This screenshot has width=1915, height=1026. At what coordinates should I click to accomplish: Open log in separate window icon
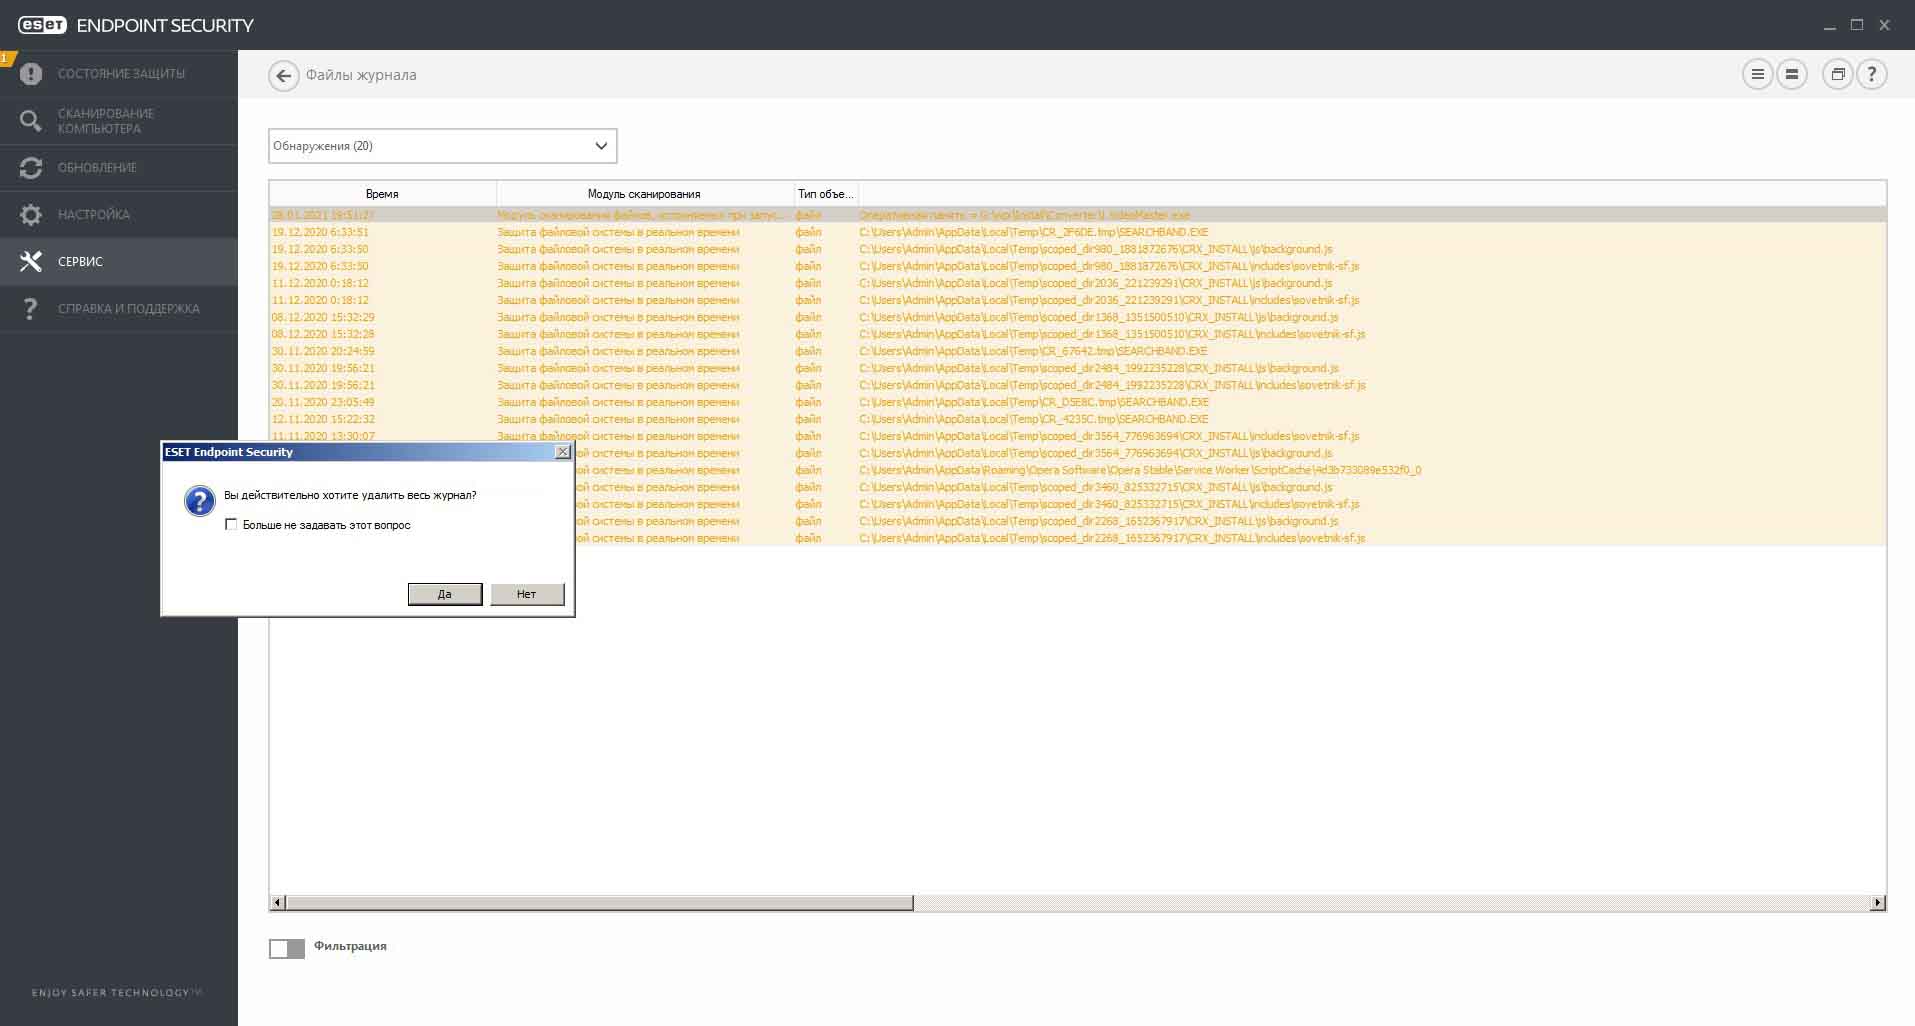click(x=1838, y=74)
